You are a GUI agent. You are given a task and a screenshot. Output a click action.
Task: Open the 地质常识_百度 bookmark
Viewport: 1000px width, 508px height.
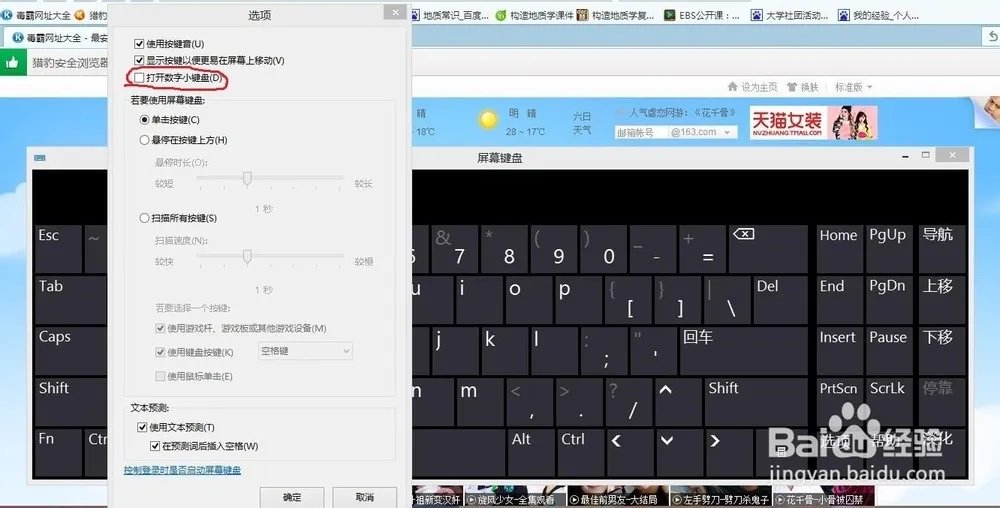tap(448, 15)
